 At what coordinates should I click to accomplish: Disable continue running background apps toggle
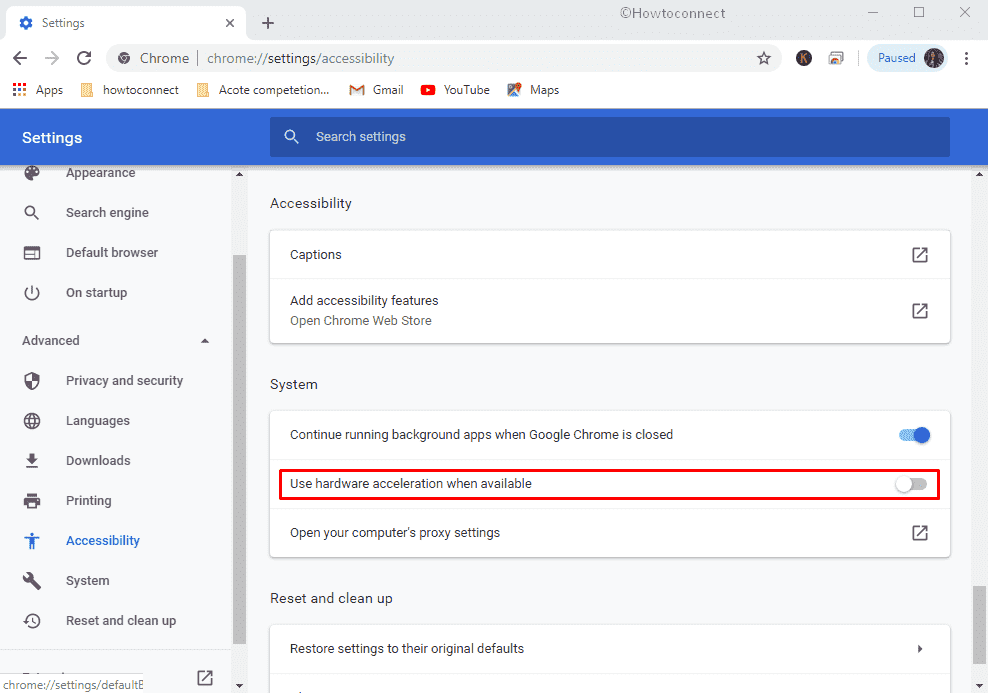[914, 435]
